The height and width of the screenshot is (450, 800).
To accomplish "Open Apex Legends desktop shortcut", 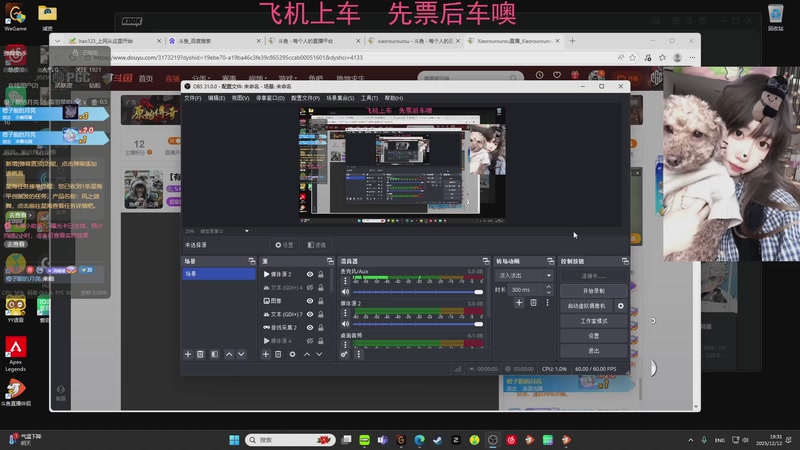I will [16, 354].
